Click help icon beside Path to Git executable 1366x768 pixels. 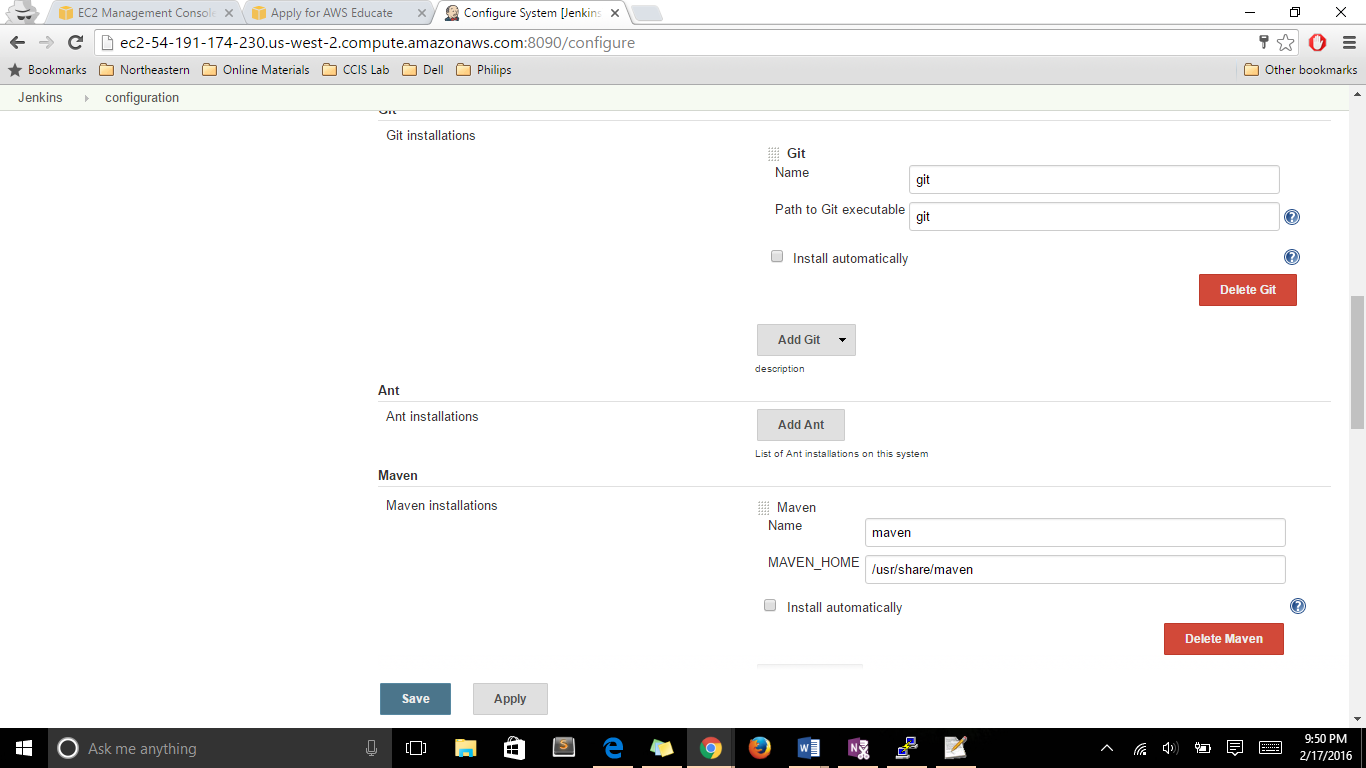click(1291, 217)
